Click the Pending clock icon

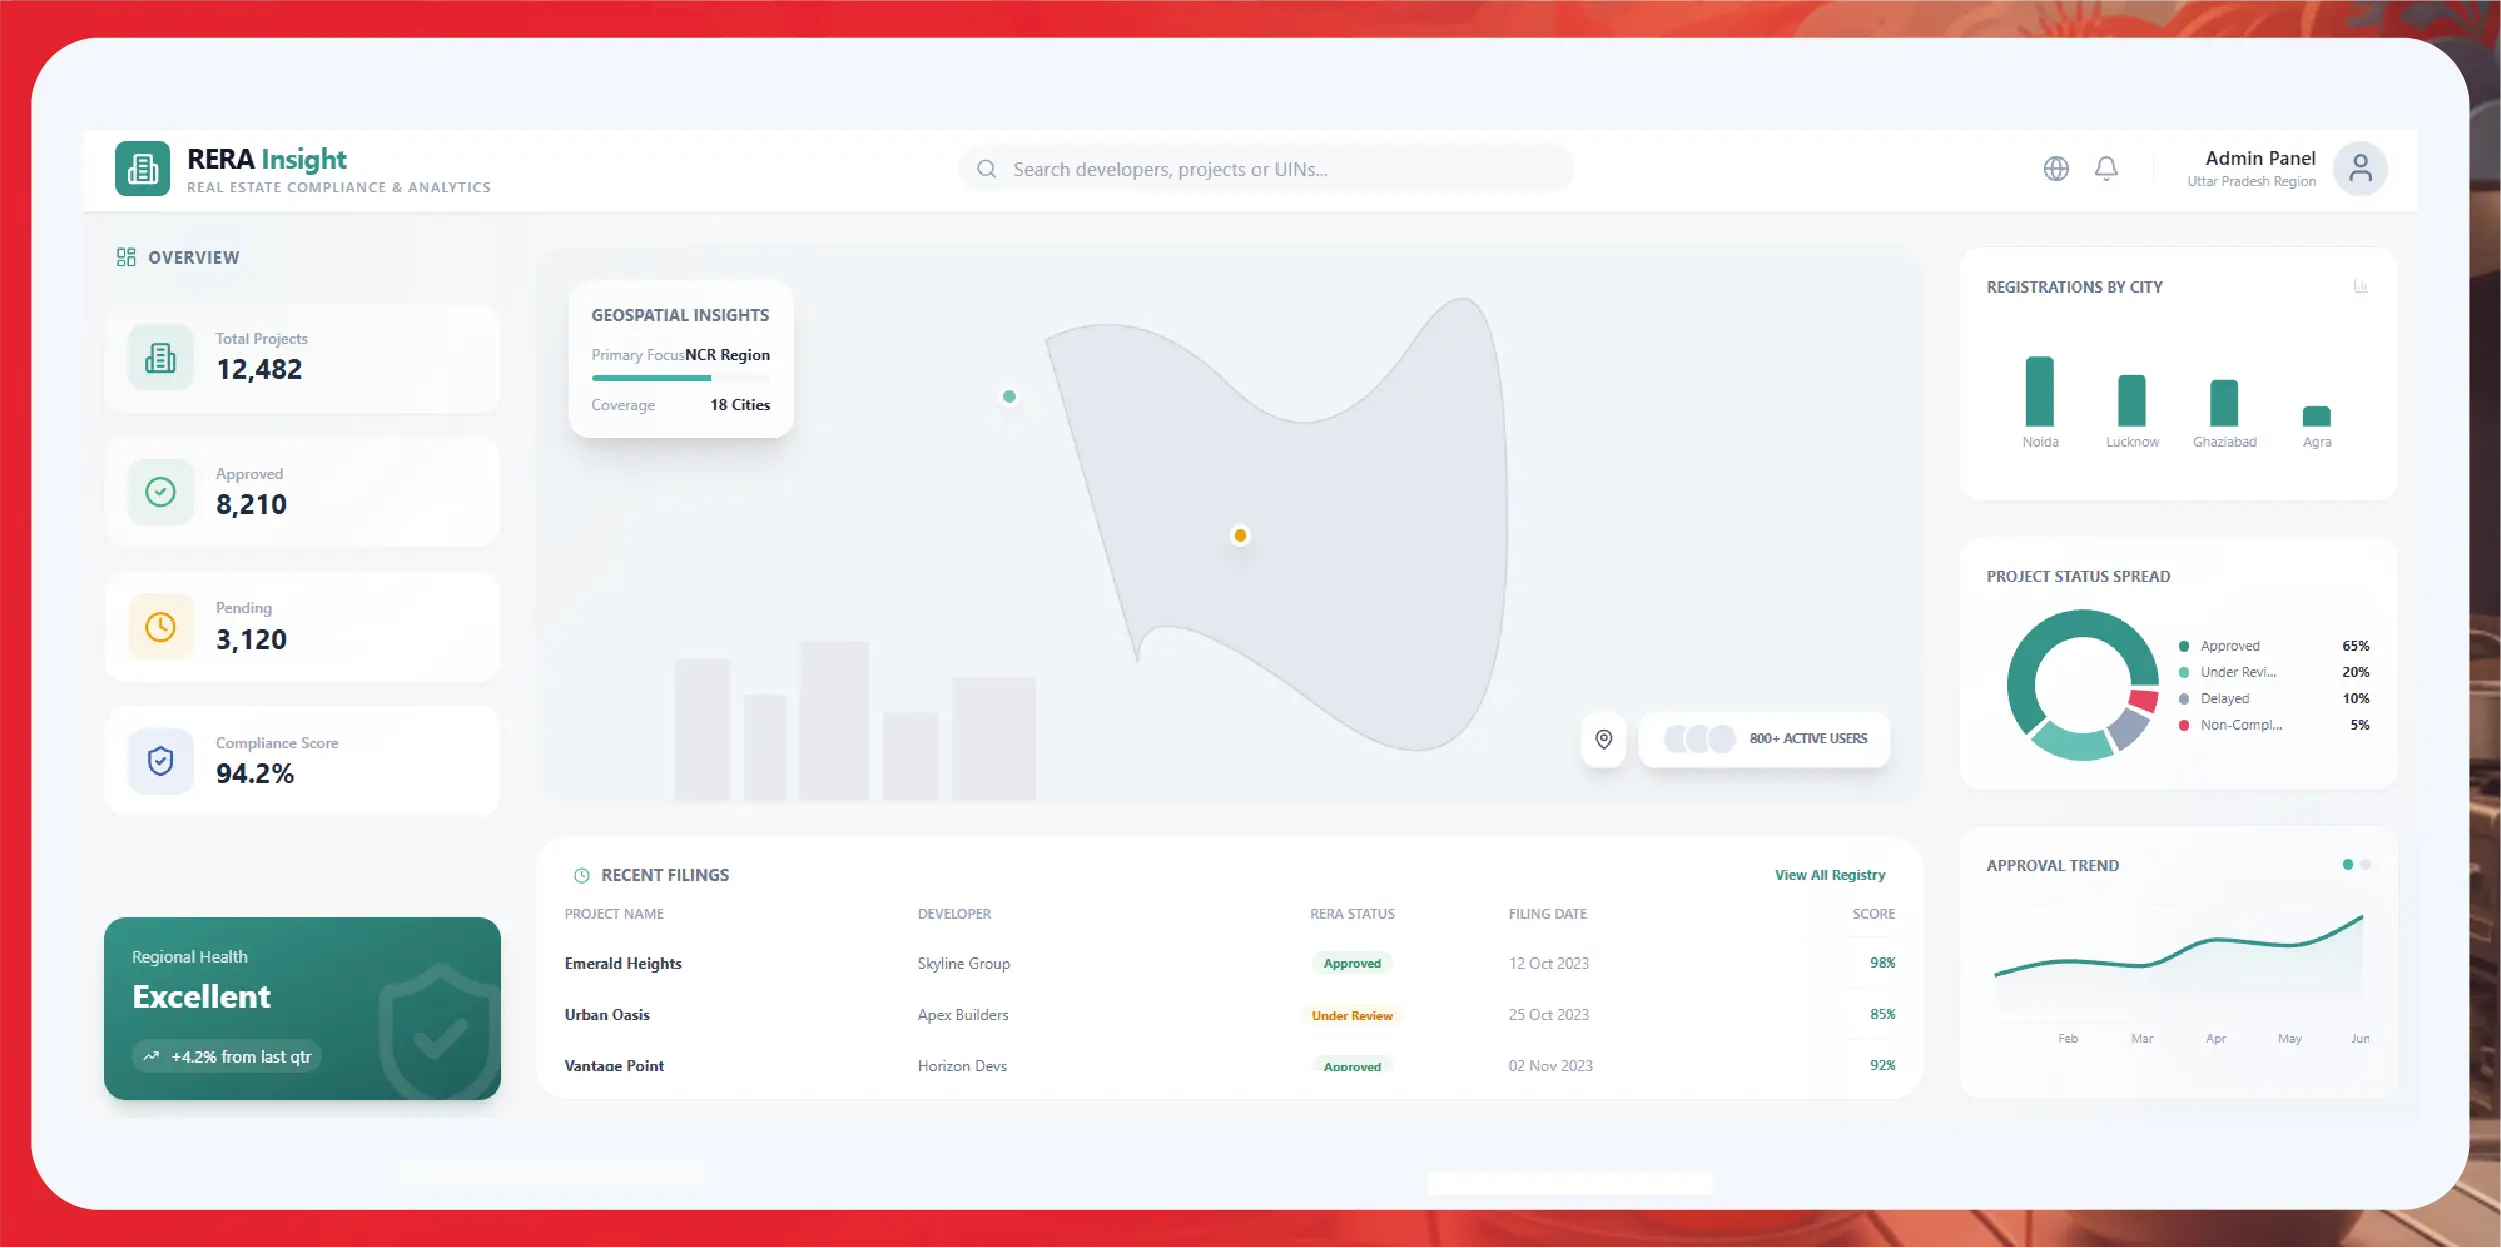[160, 627]
